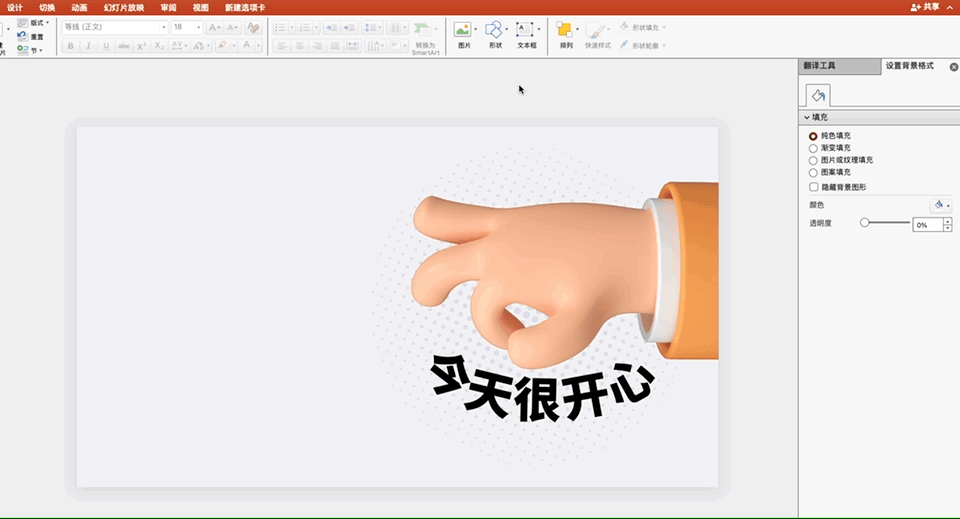
Task: Enable the 隐藏背景图形 checkbox
Action: (x=813, y=187)
